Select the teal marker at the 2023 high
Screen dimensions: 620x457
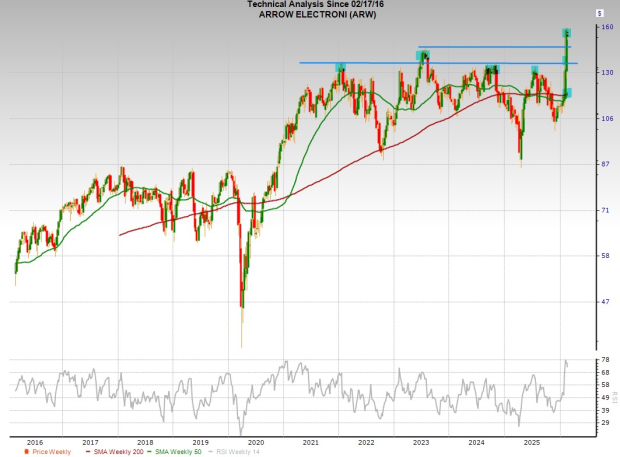(x=423, y=55)
